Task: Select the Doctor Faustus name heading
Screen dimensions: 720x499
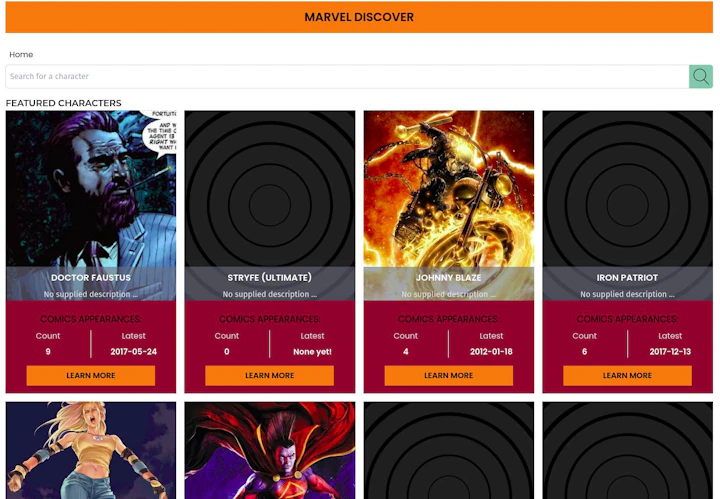Action: coord(91,278)
